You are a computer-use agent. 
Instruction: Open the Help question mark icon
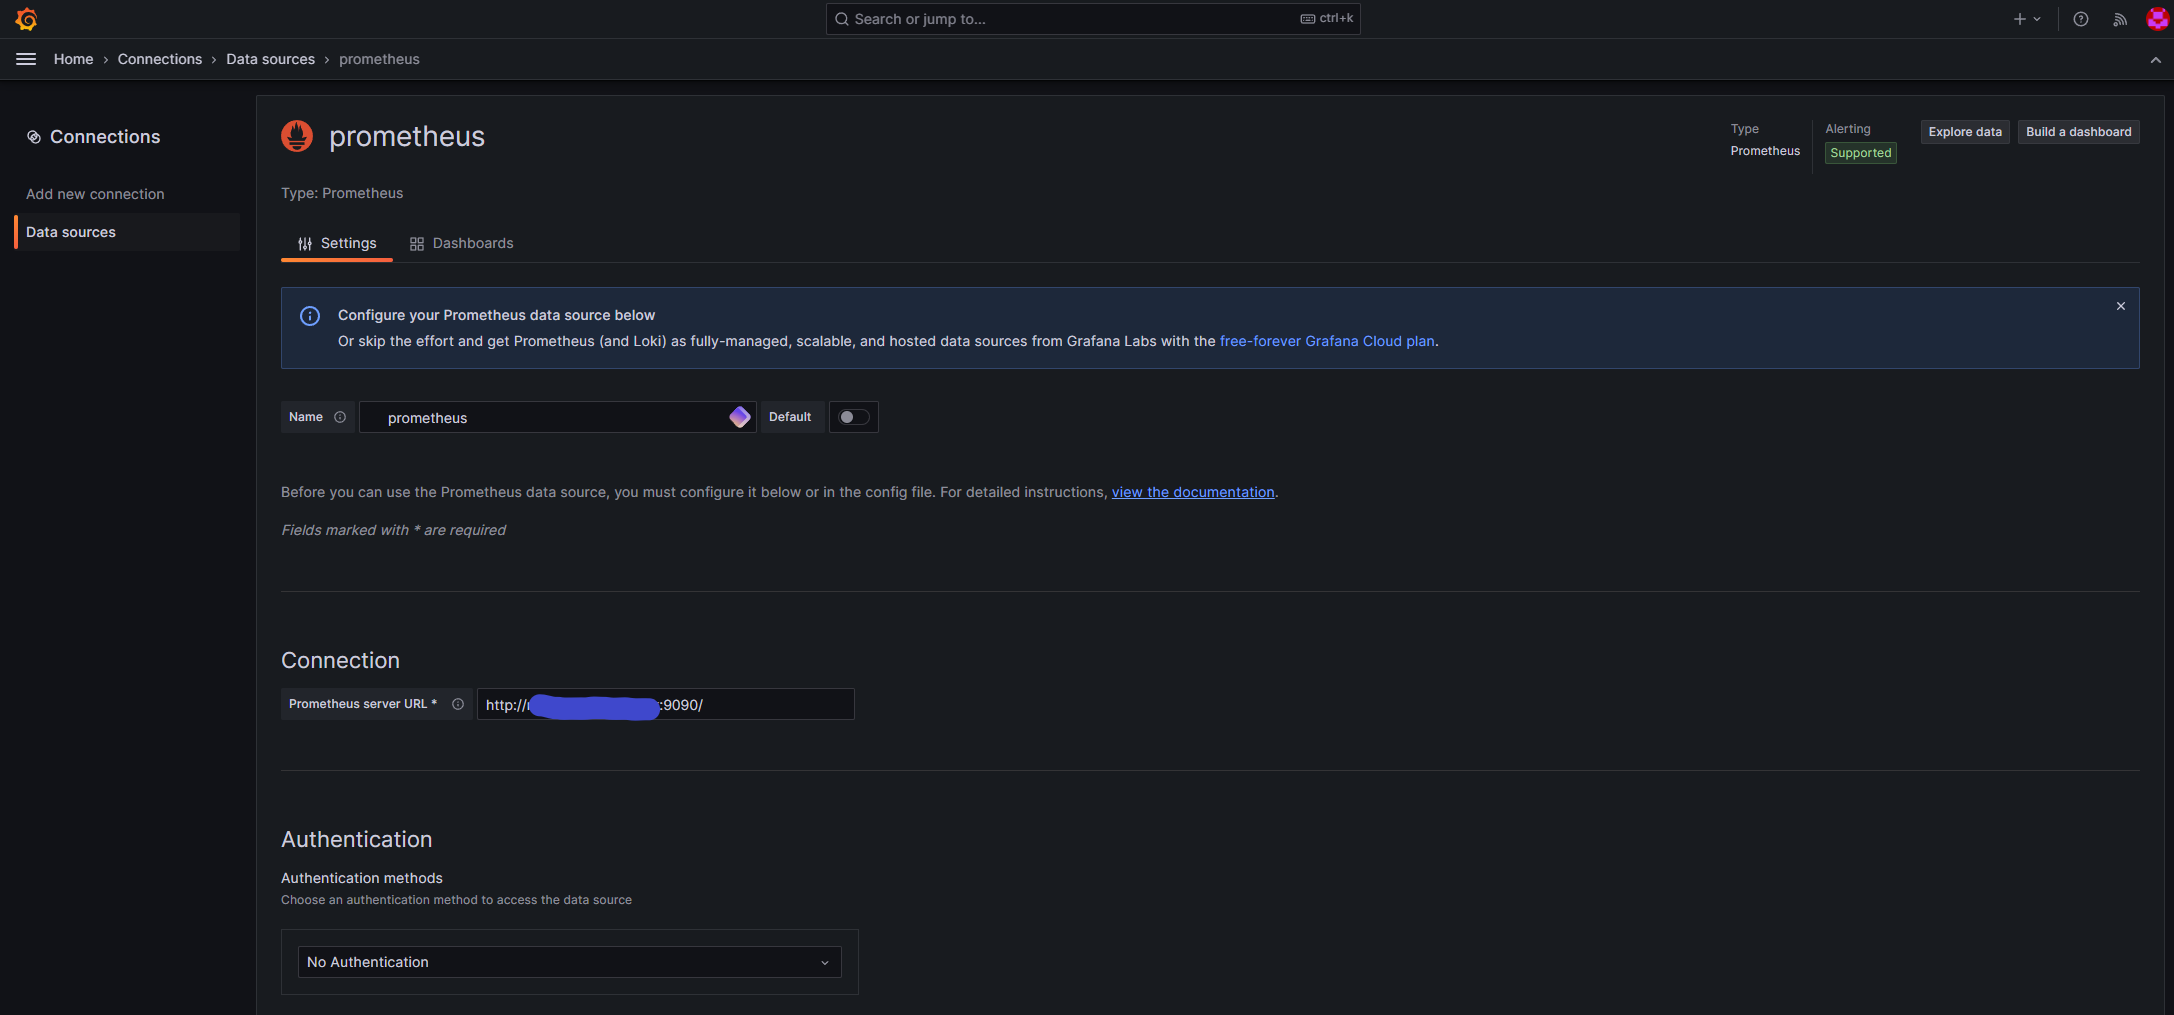(2081, 18)
